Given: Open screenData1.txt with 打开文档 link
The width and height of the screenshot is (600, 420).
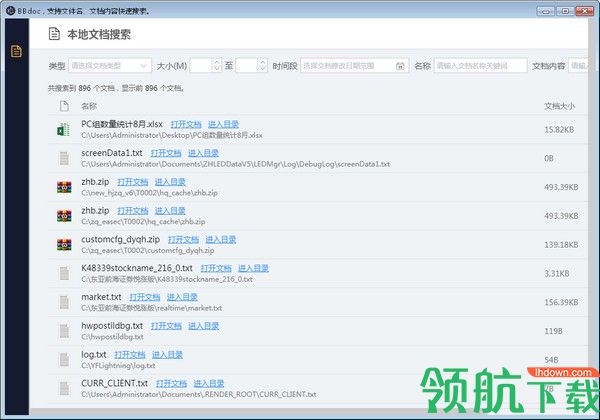Looking at the screenshot, I should [x=166, y=153].
